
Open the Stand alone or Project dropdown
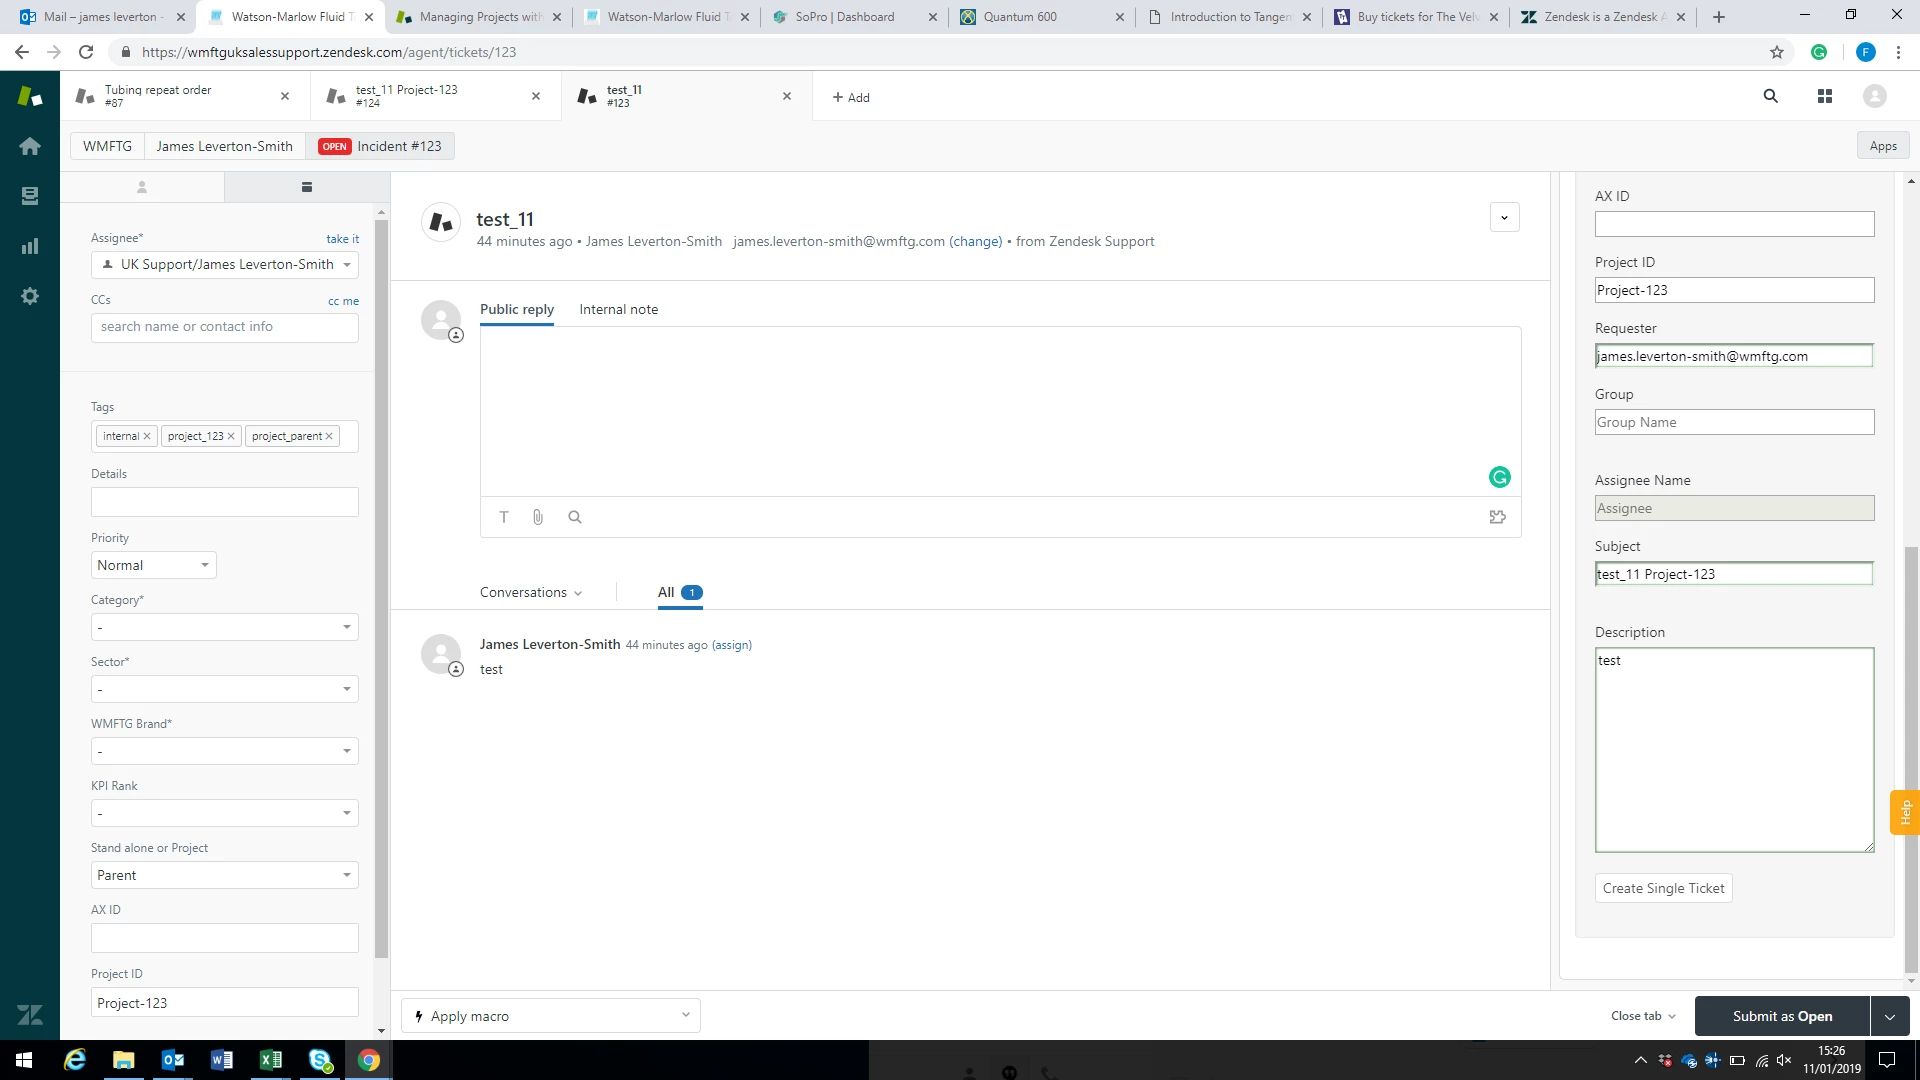pos(224,875)
